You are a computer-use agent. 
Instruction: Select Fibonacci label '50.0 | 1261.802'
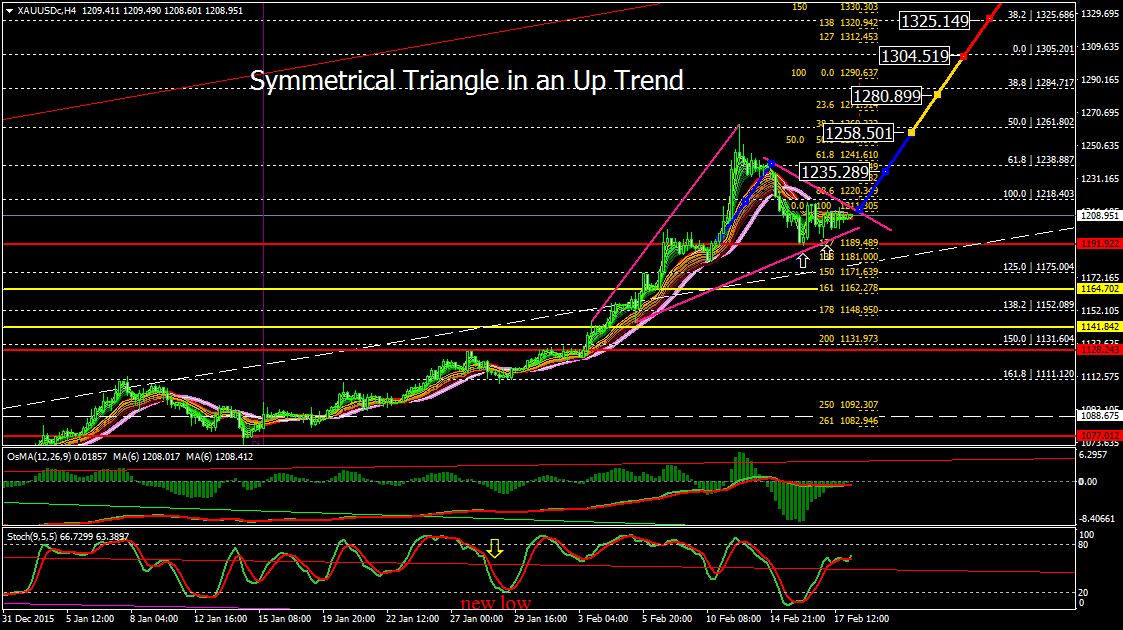tap(1041, 122)
